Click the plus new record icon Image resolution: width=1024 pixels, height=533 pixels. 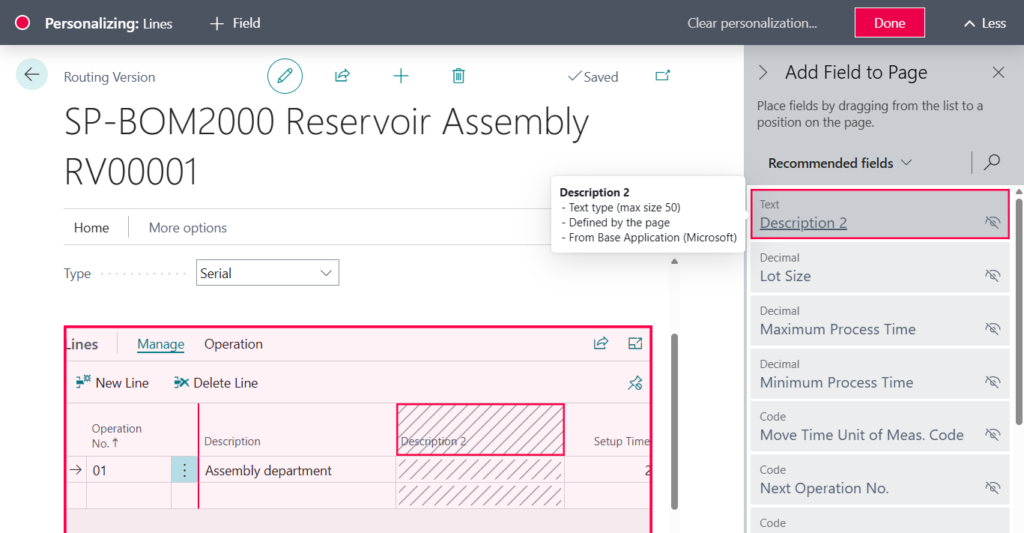(400, 76)
